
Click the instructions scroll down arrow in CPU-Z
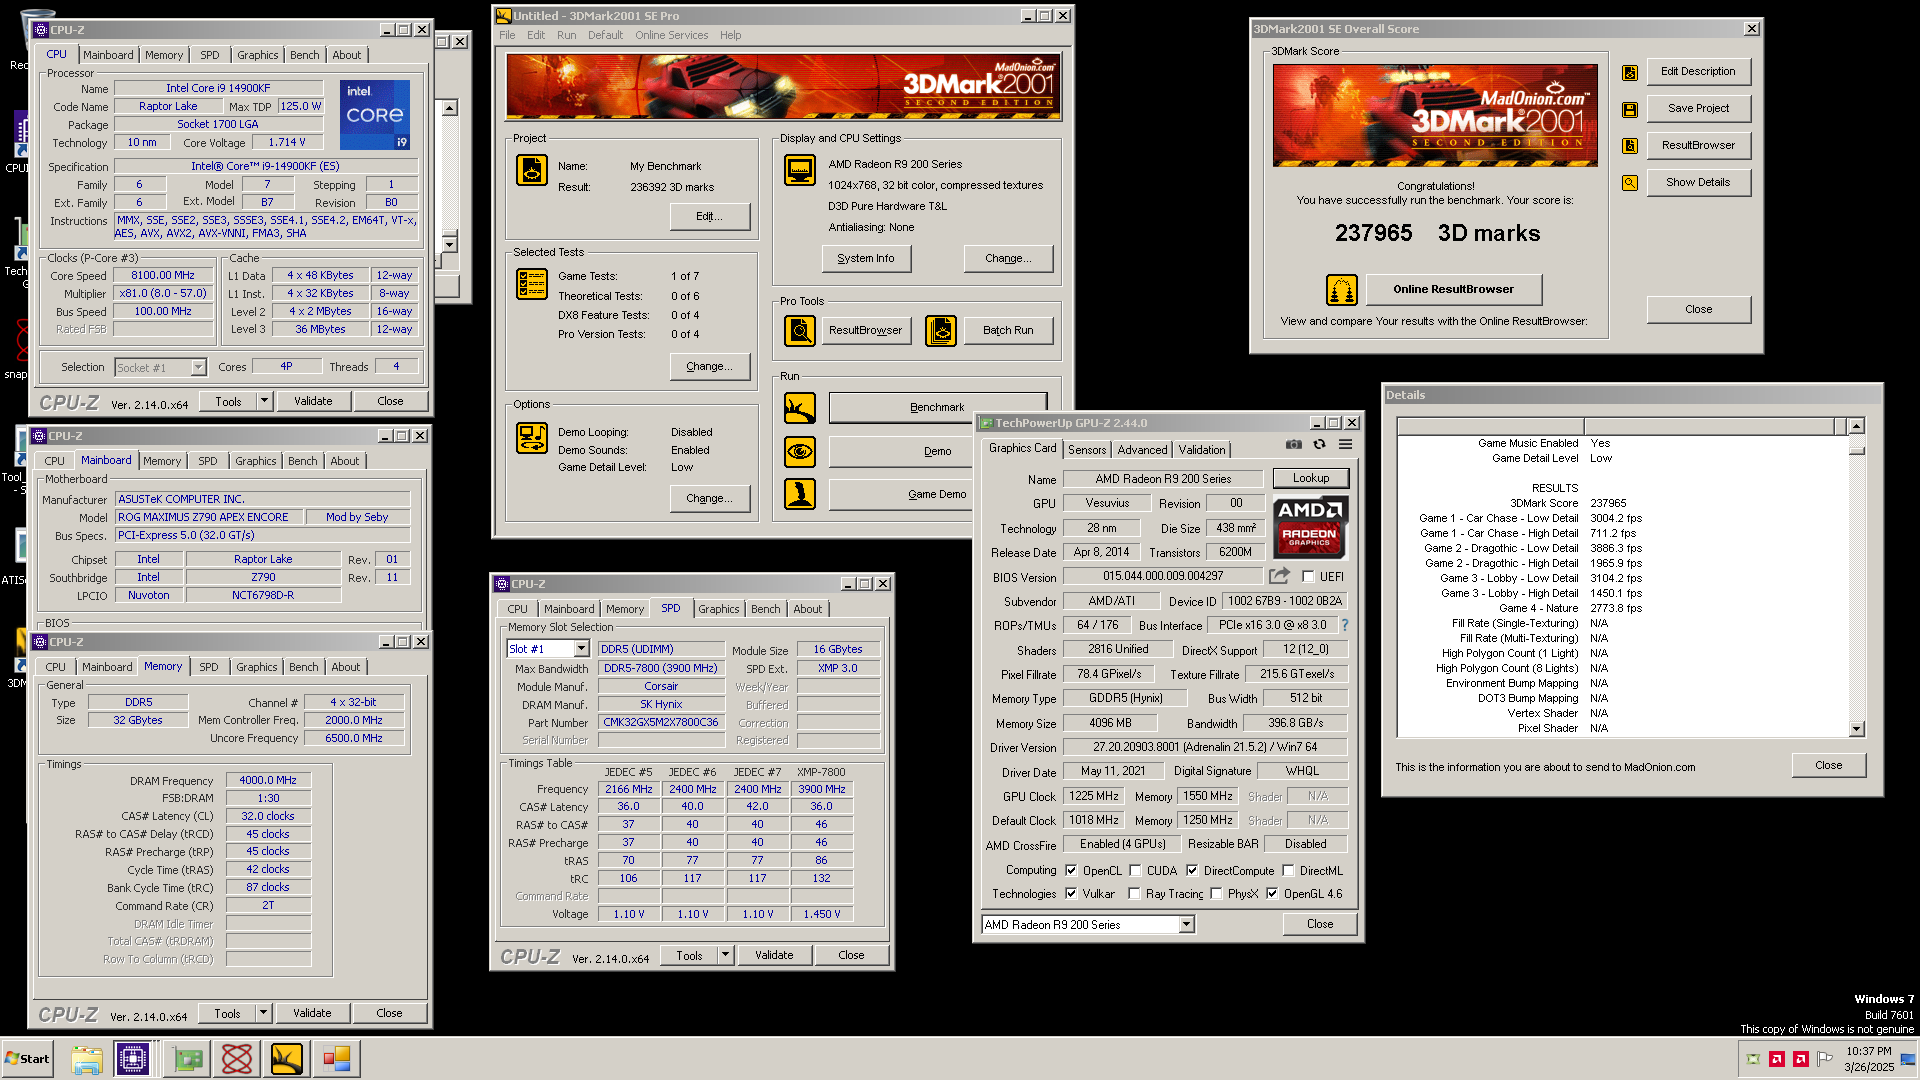[x=449, y=245]
